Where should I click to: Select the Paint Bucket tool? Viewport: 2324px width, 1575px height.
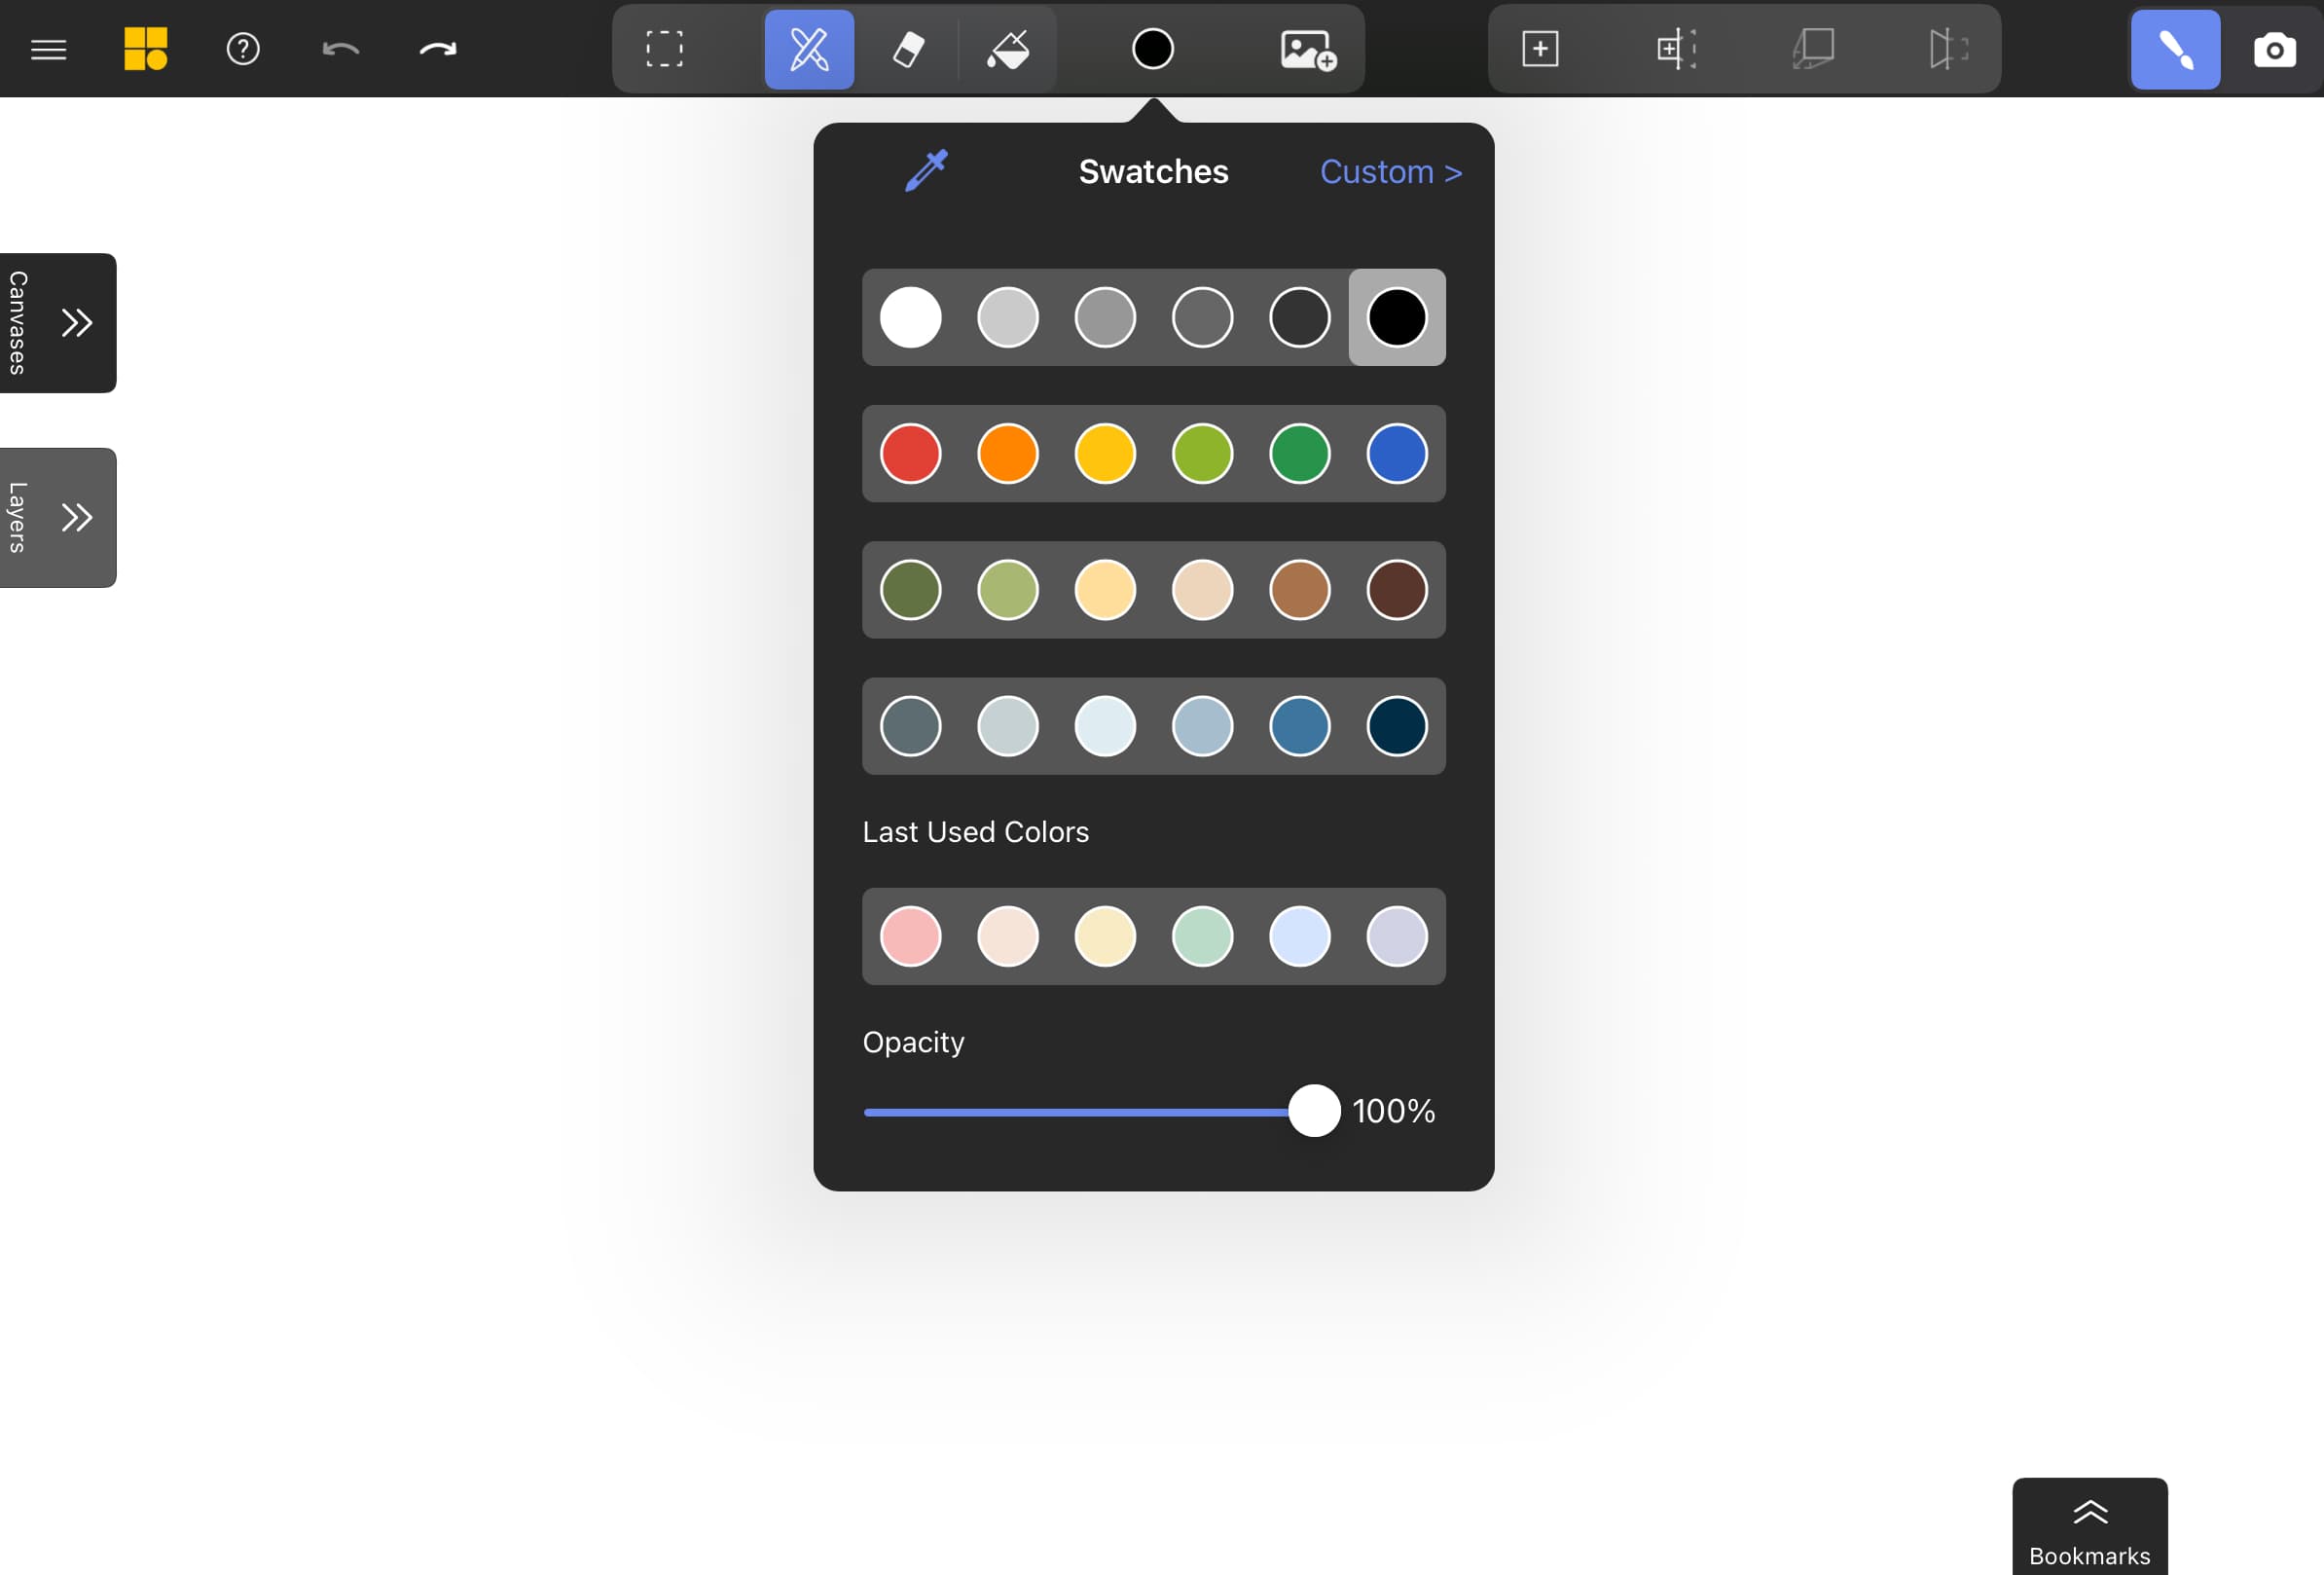pos(1008,48)
